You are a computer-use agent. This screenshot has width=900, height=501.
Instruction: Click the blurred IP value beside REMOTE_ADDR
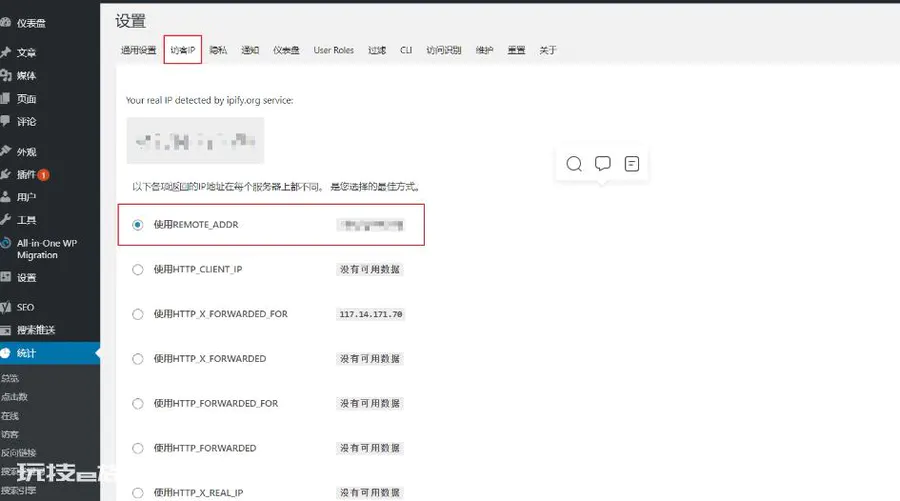[371, 225]
